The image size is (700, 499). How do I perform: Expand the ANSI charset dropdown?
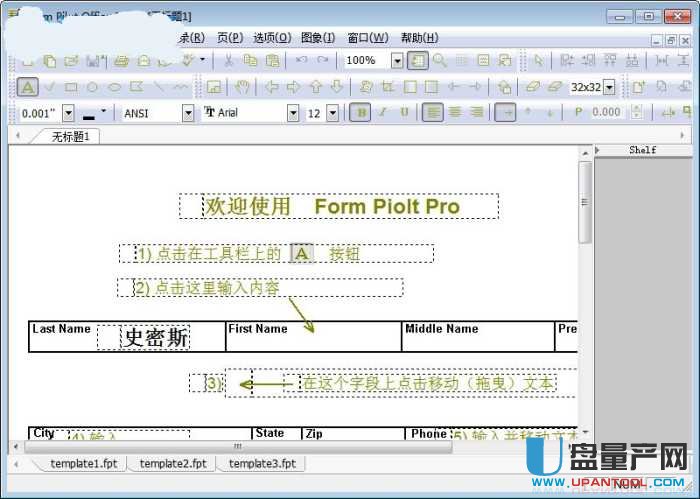pos(188,113)
